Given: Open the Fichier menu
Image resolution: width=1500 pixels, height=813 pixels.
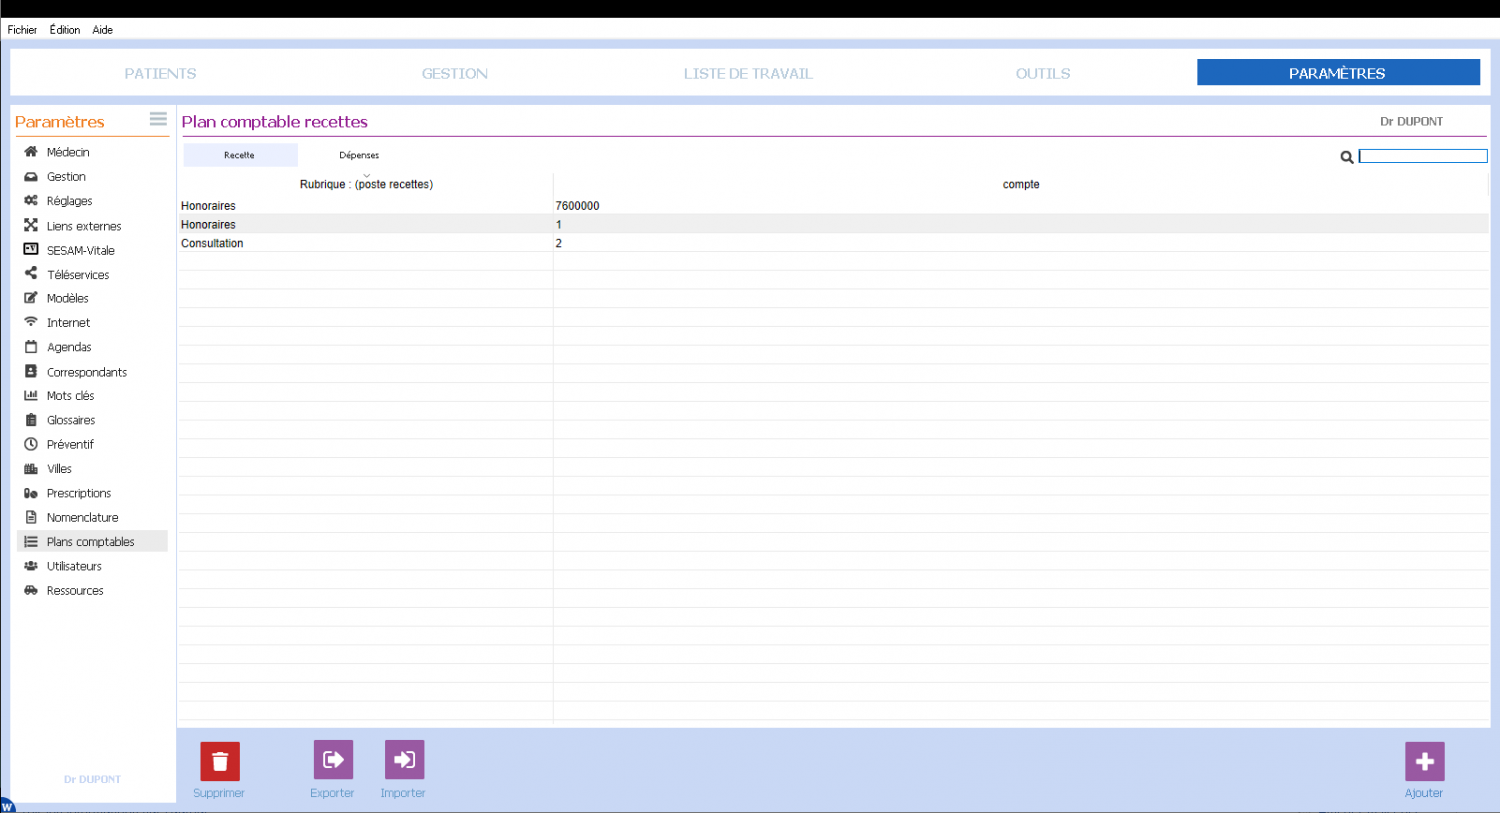Looking at the screenshot, I should [22, 30].
